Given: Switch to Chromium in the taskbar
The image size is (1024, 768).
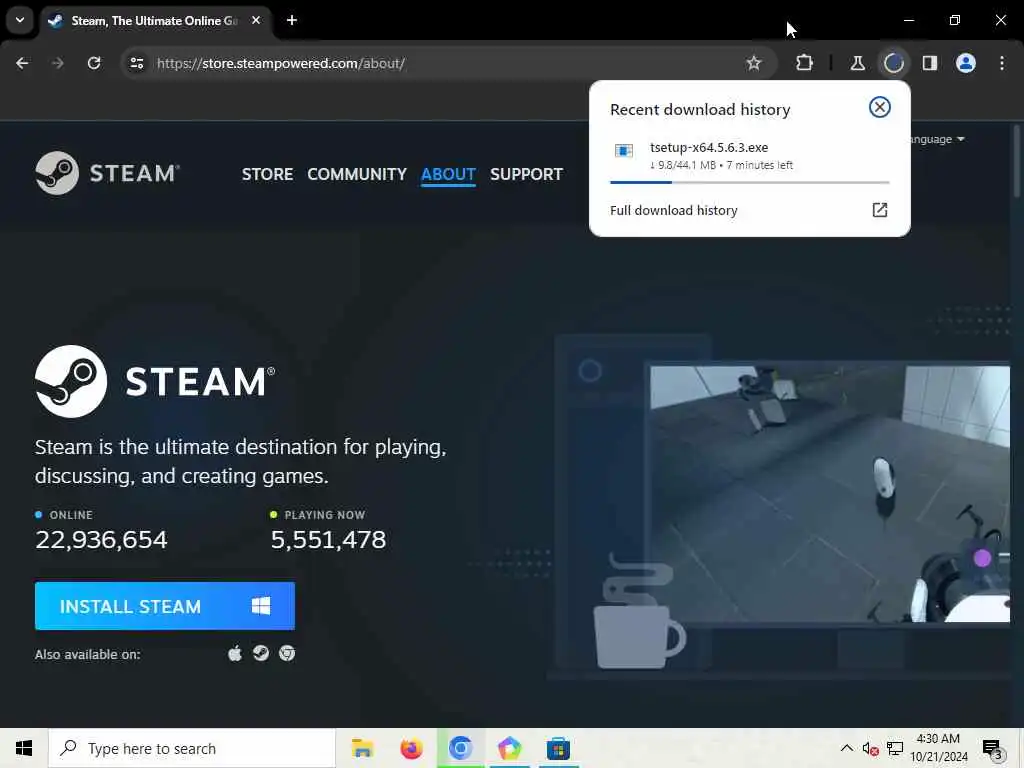Looking at the screenshot, I should point(460,748).
